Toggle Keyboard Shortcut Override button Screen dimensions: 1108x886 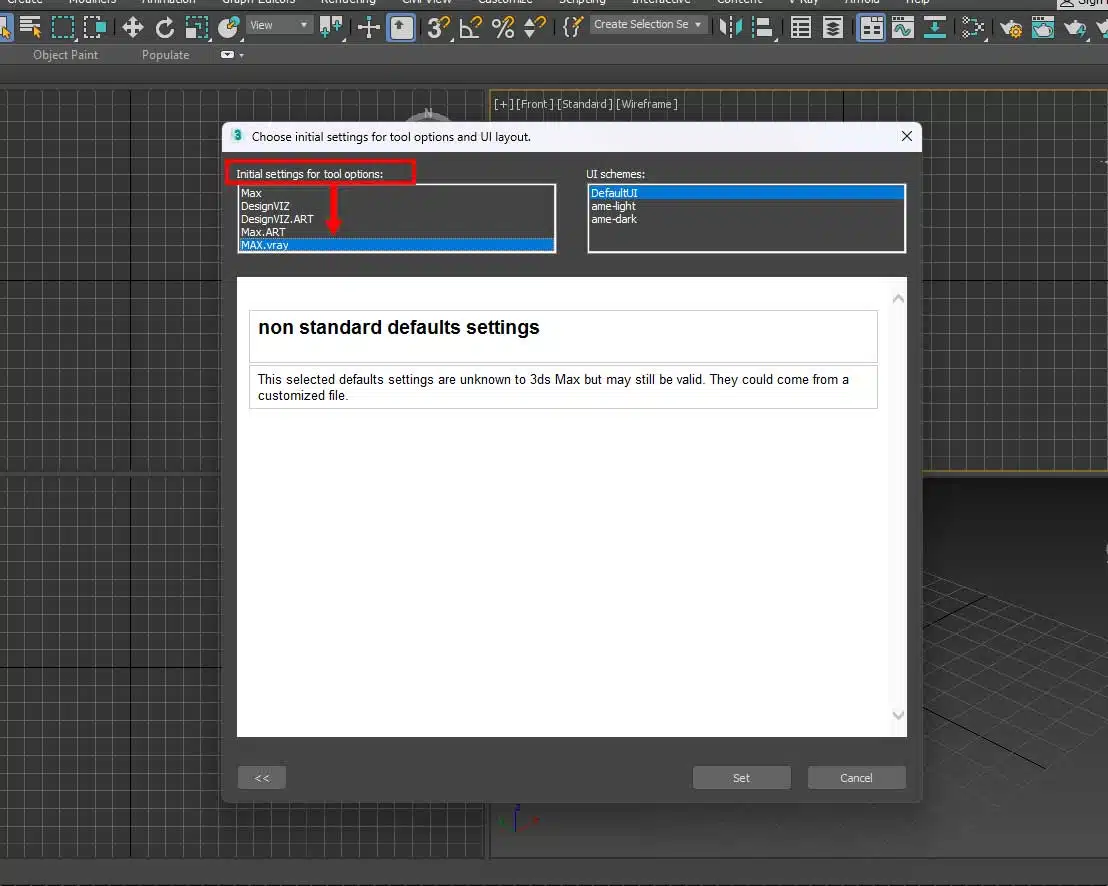(401, 28)
